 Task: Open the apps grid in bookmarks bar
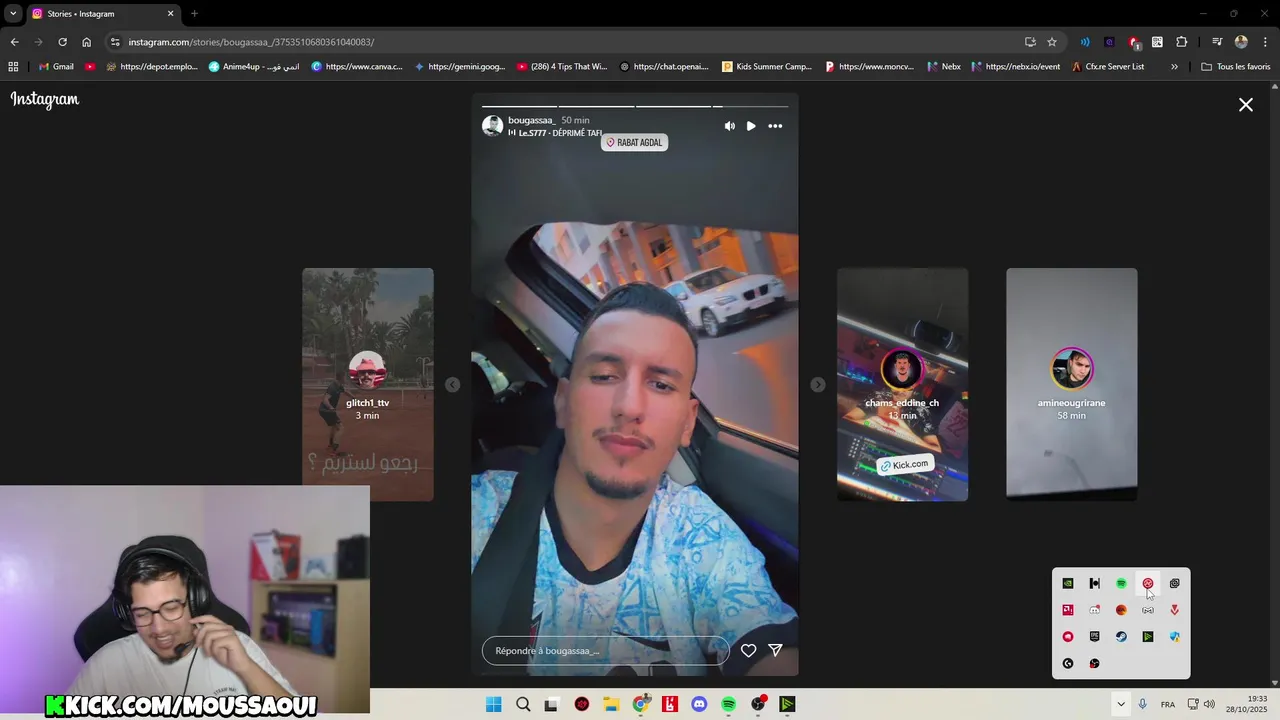13,67
